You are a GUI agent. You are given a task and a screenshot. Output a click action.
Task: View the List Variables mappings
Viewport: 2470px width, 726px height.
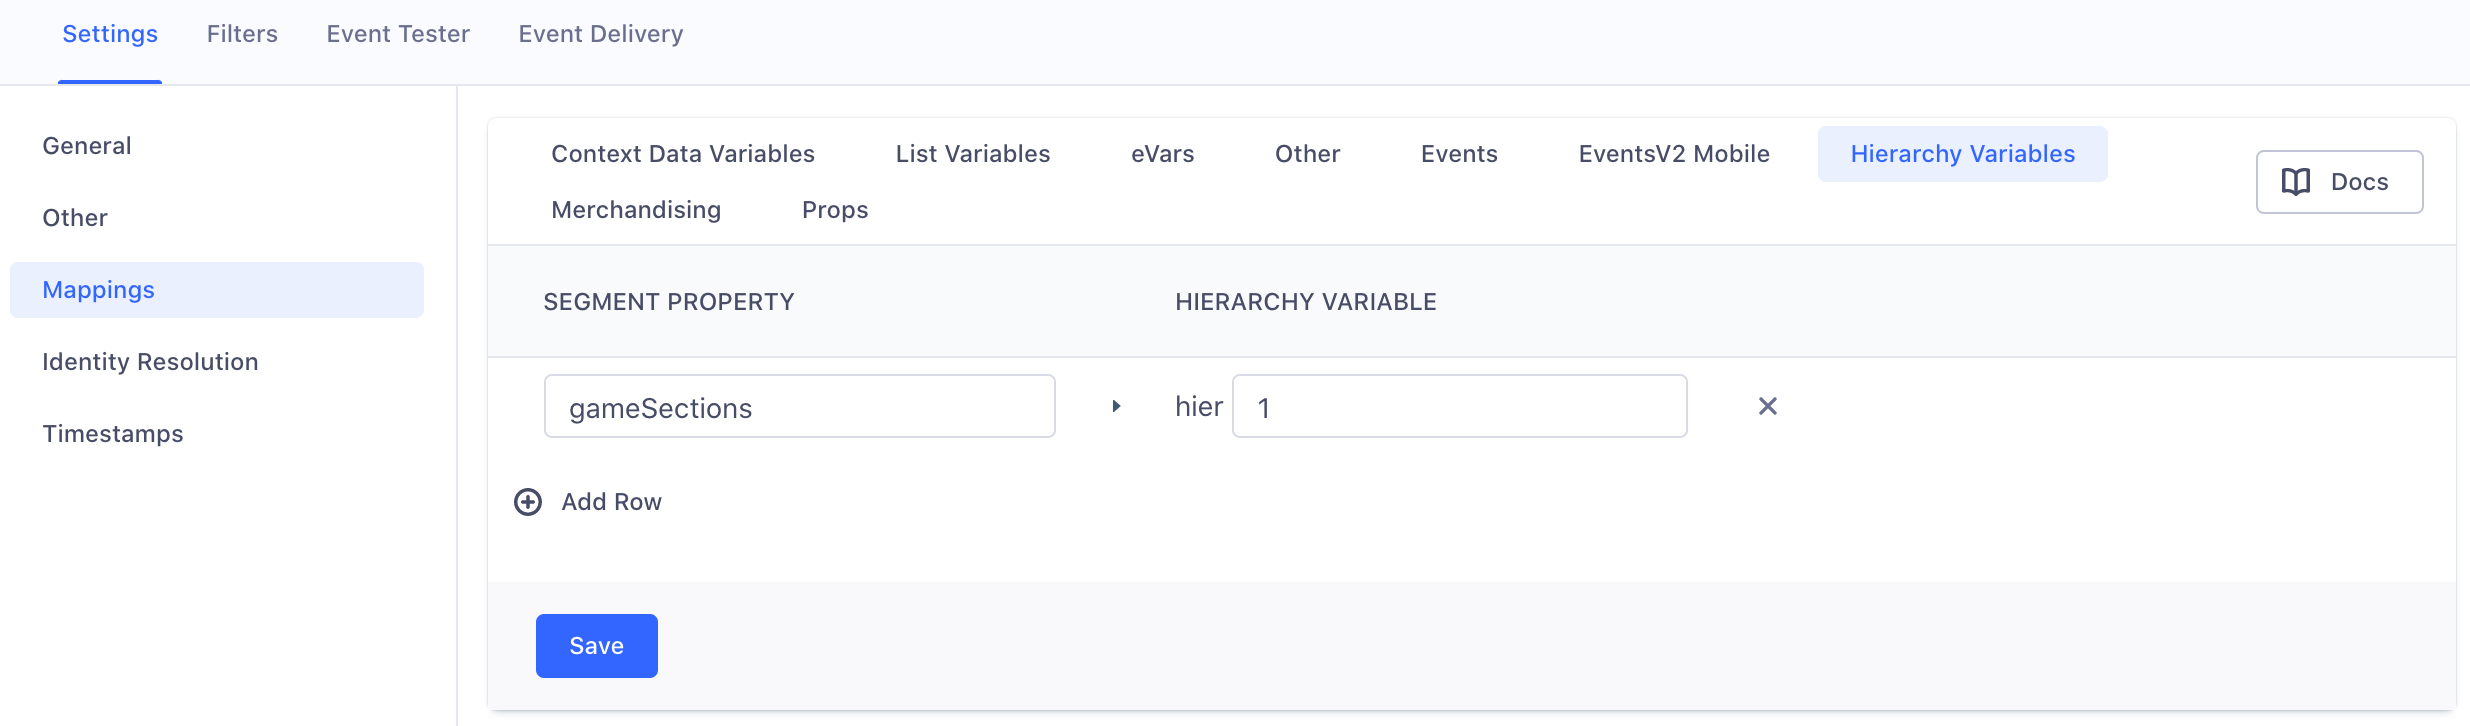click(x=972, y=153)
